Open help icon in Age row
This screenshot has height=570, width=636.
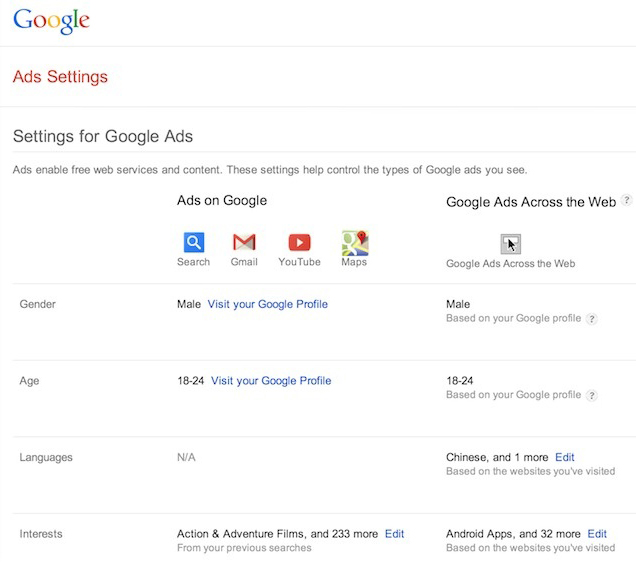[592, 395]
